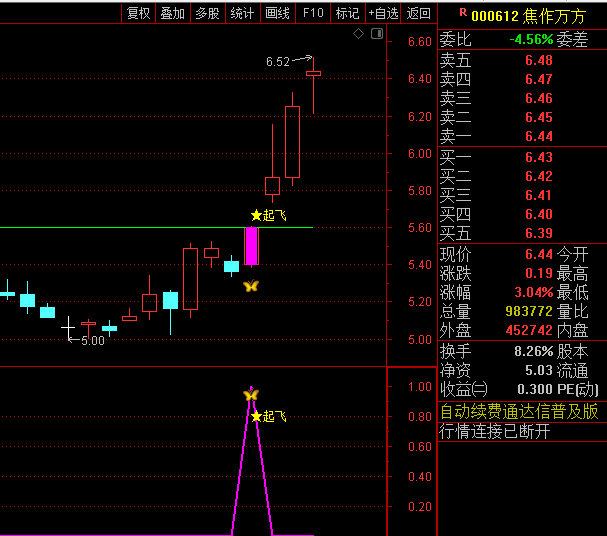The height and width of the screenshot is (536, 607).
Task: Click the 流通 label
Action: pos(572,370)
